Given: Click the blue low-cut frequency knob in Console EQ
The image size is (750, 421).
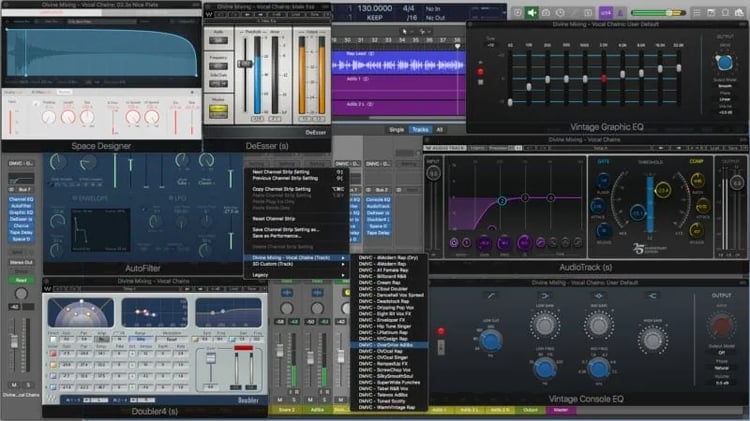Looking at the screenshot, I should click(491, 341).
